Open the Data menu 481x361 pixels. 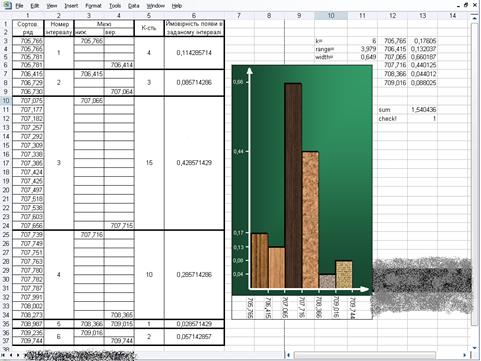[x=134, y=6]
